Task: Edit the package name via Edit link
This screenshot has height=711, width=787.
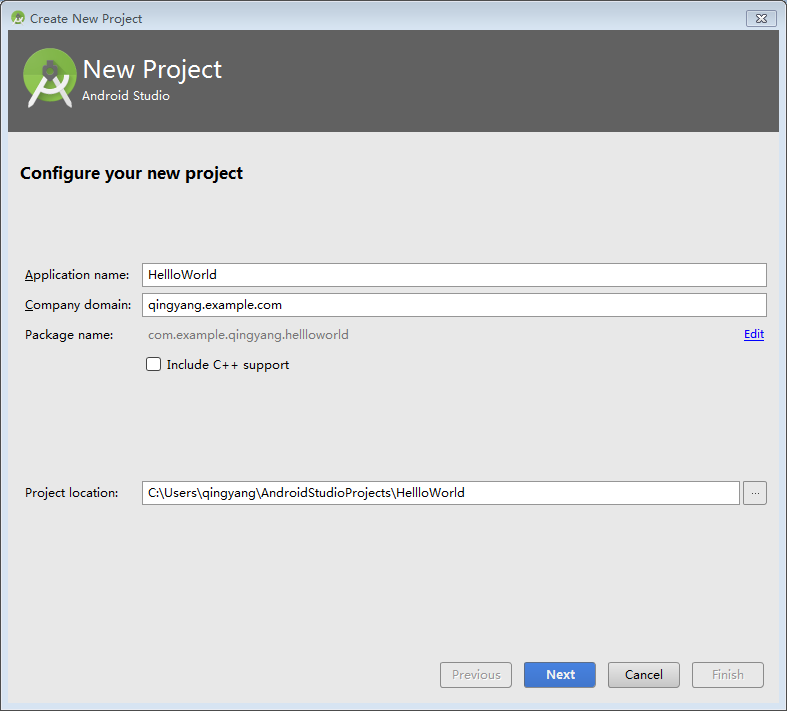Action: [x=754, y=334]
